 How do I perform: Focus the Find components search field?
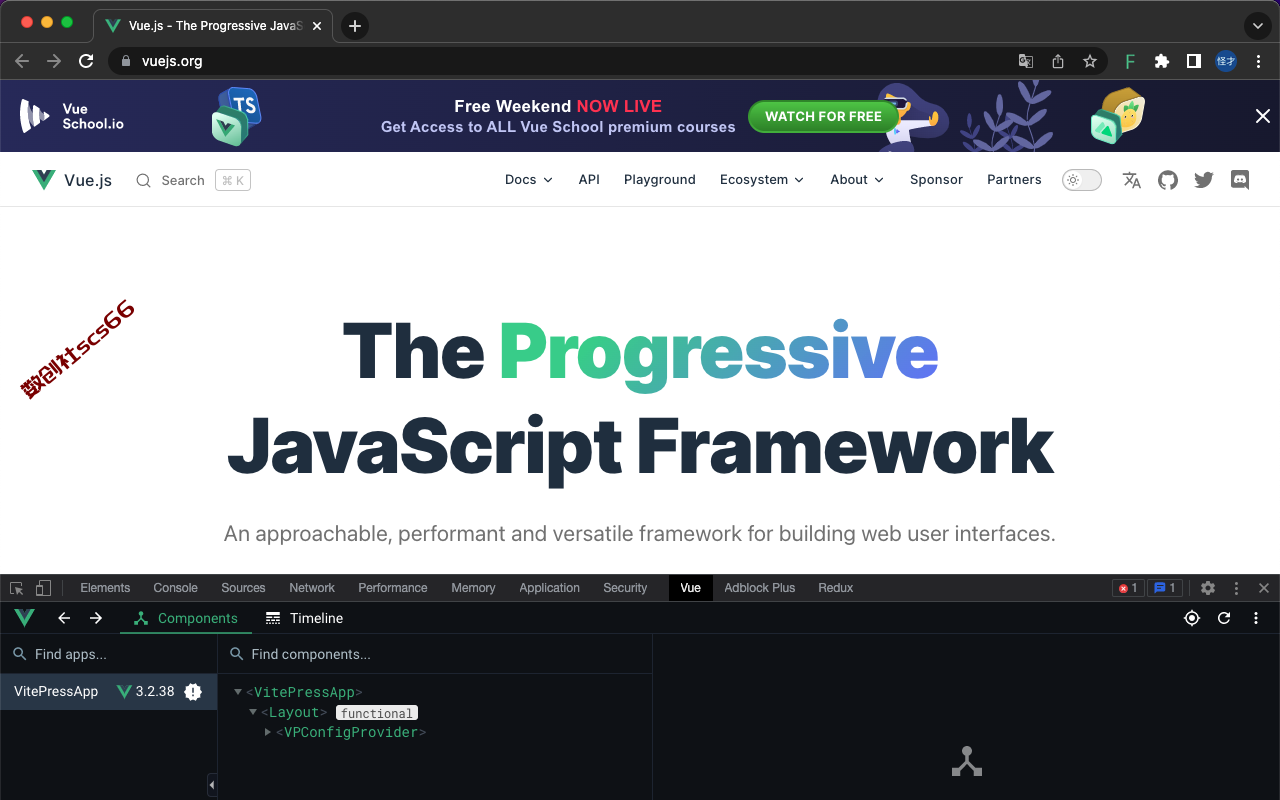click(435, 654)
